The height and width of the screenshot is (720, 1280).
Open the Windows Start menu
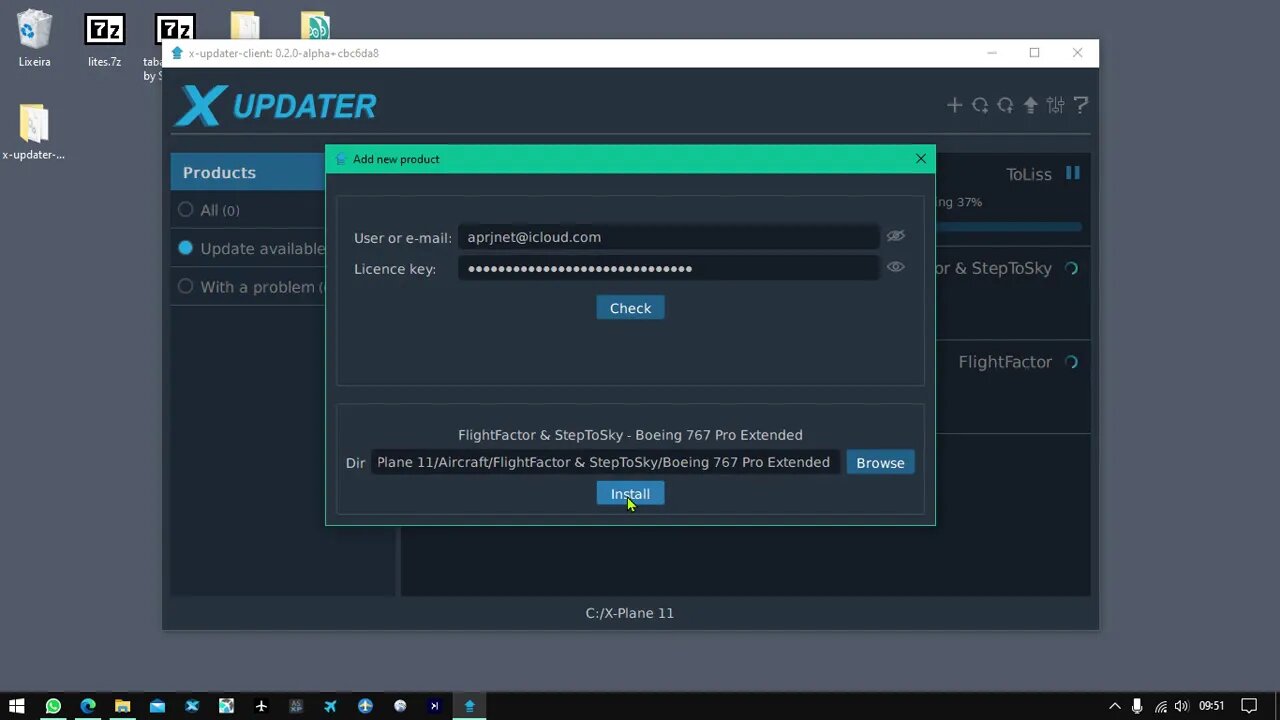[17, 706]
